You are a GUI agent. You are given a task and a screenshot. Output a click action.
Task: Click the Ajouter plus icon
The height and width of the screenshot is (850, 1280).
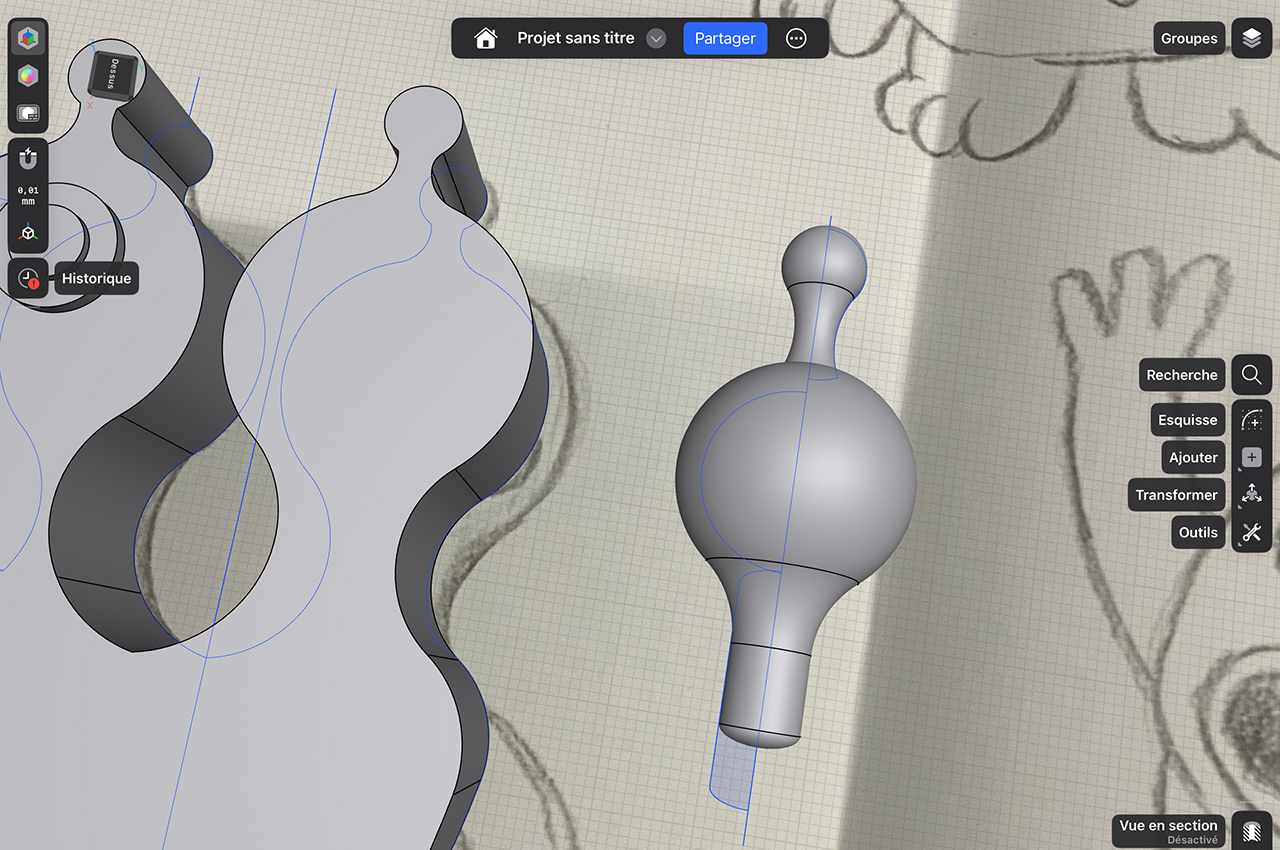(1251, 457)
